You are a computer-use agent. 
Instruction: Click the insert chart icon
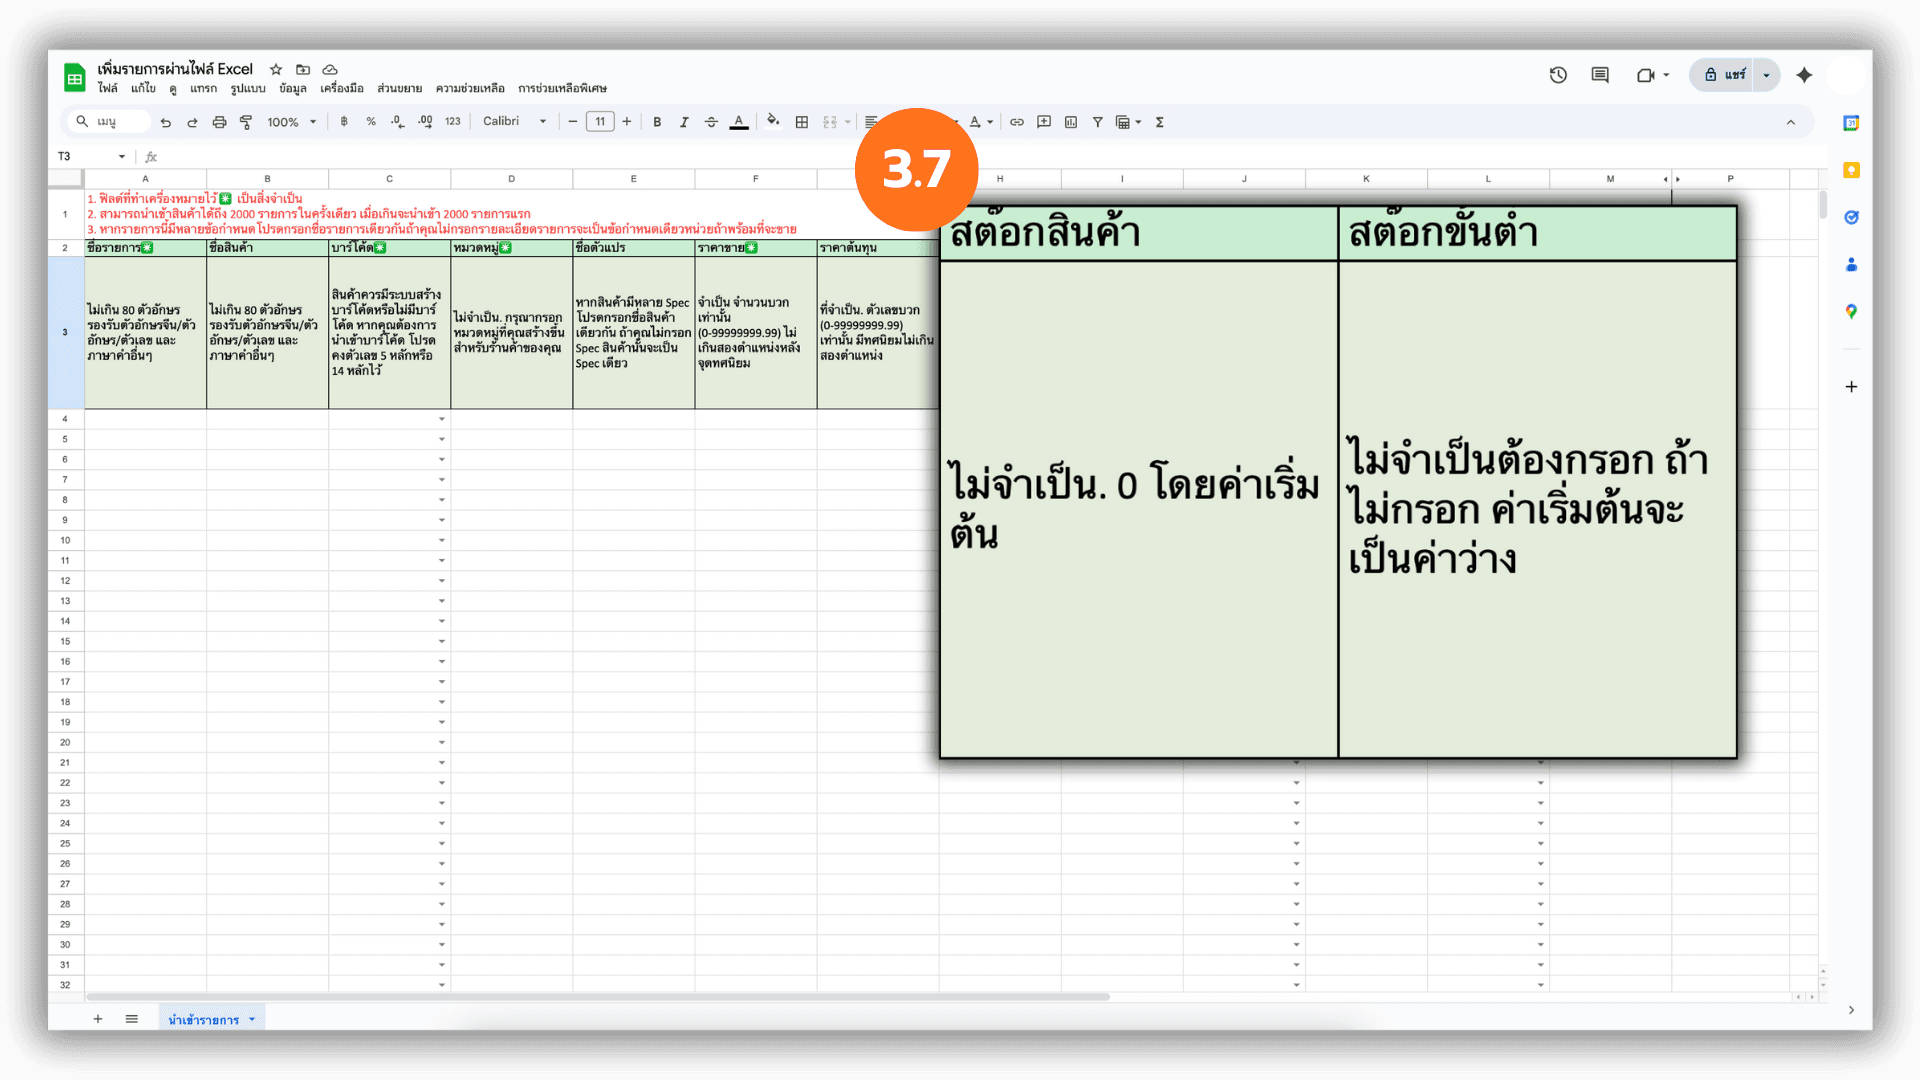coord(1071,122)
